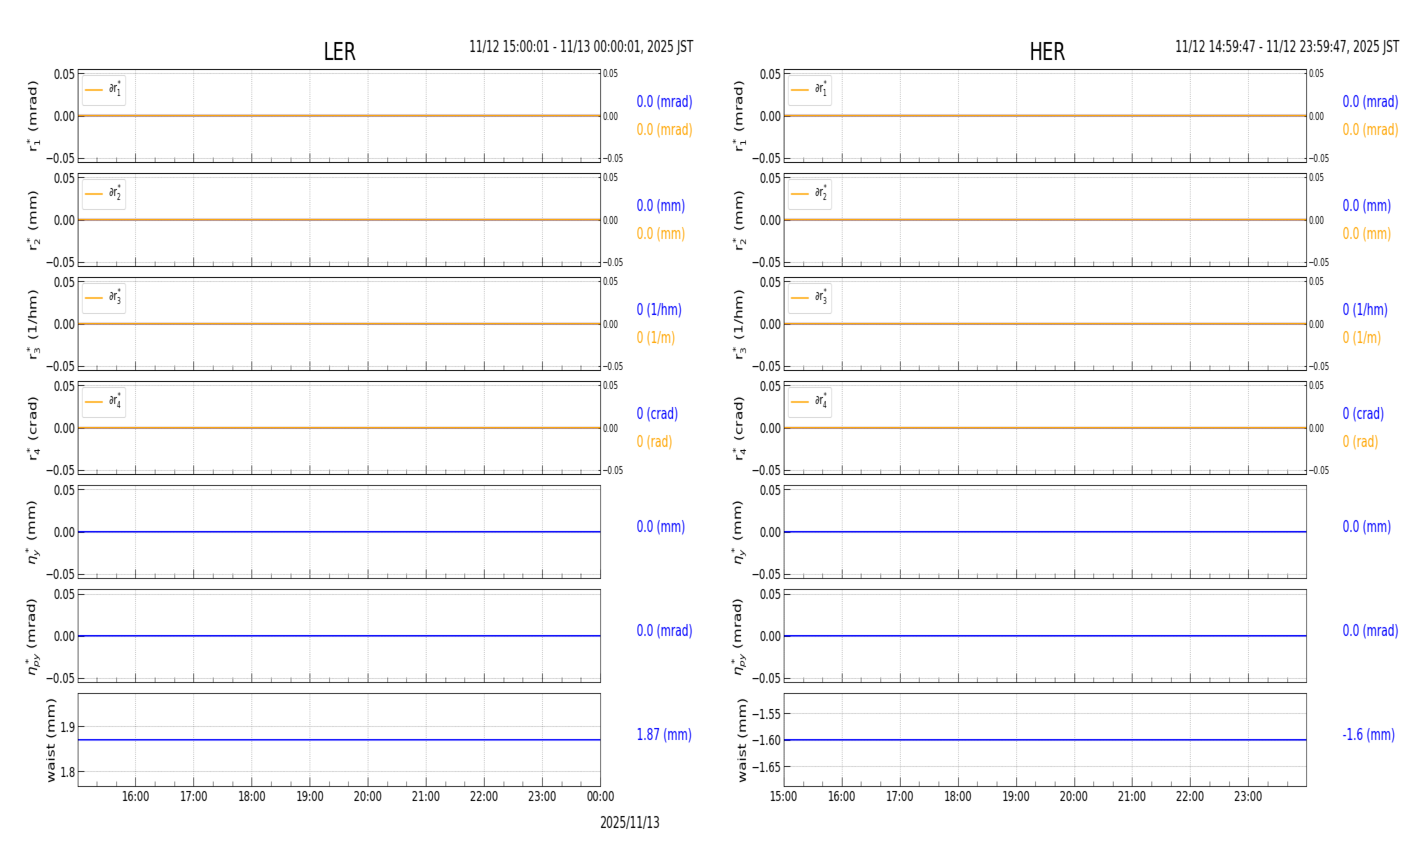The height and width of the screenshot is (864, 1412).
Task: Click the LER panel title
Action: (339, 52)
